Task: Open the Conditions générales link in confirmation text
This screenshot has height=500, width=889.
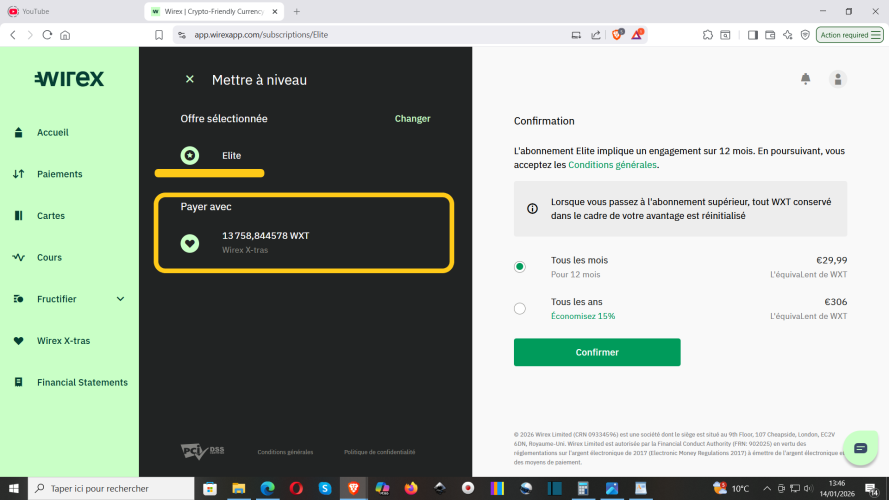Action: (x=612, y=165)
